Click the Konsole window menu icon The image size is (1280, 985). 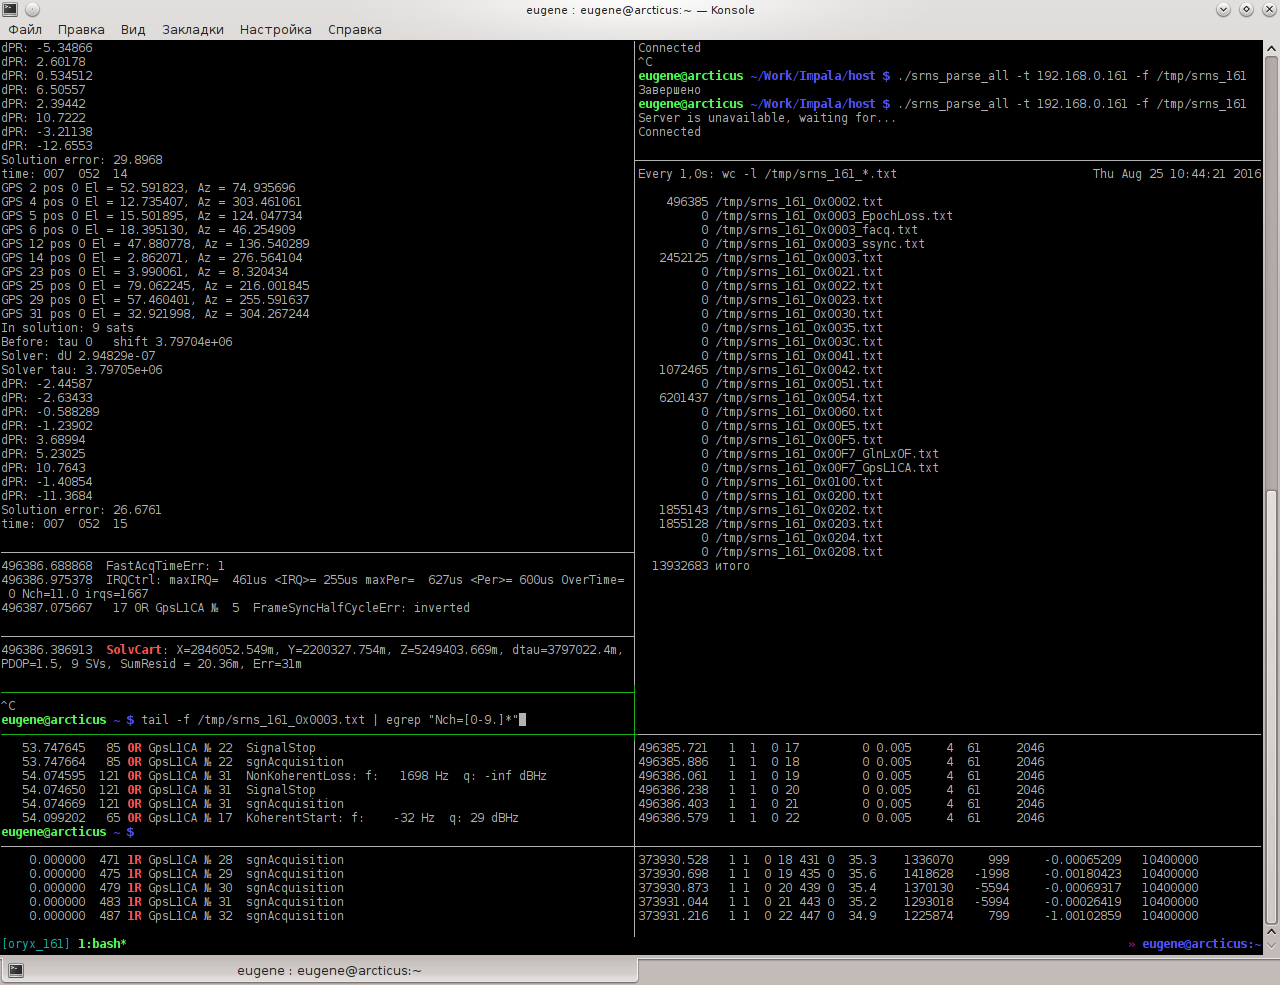(10, 10)
